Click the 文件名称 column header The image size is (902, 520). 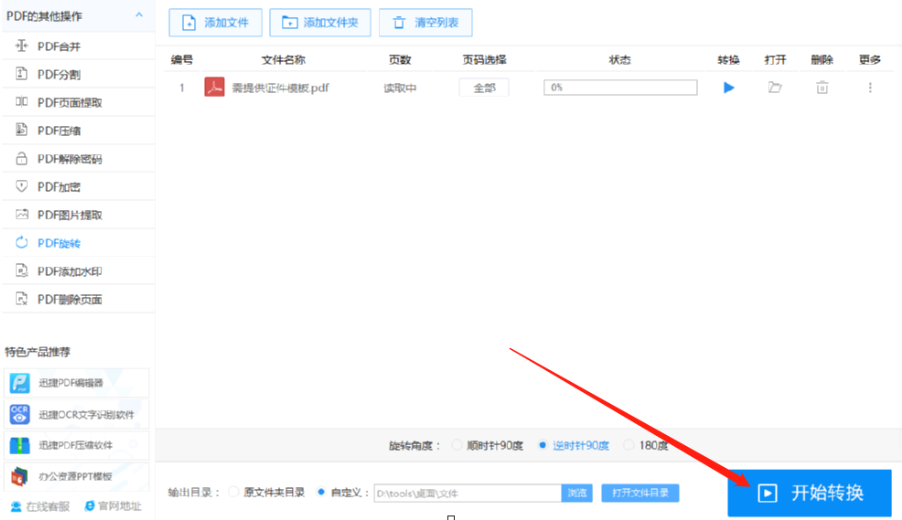coord(284,60)
